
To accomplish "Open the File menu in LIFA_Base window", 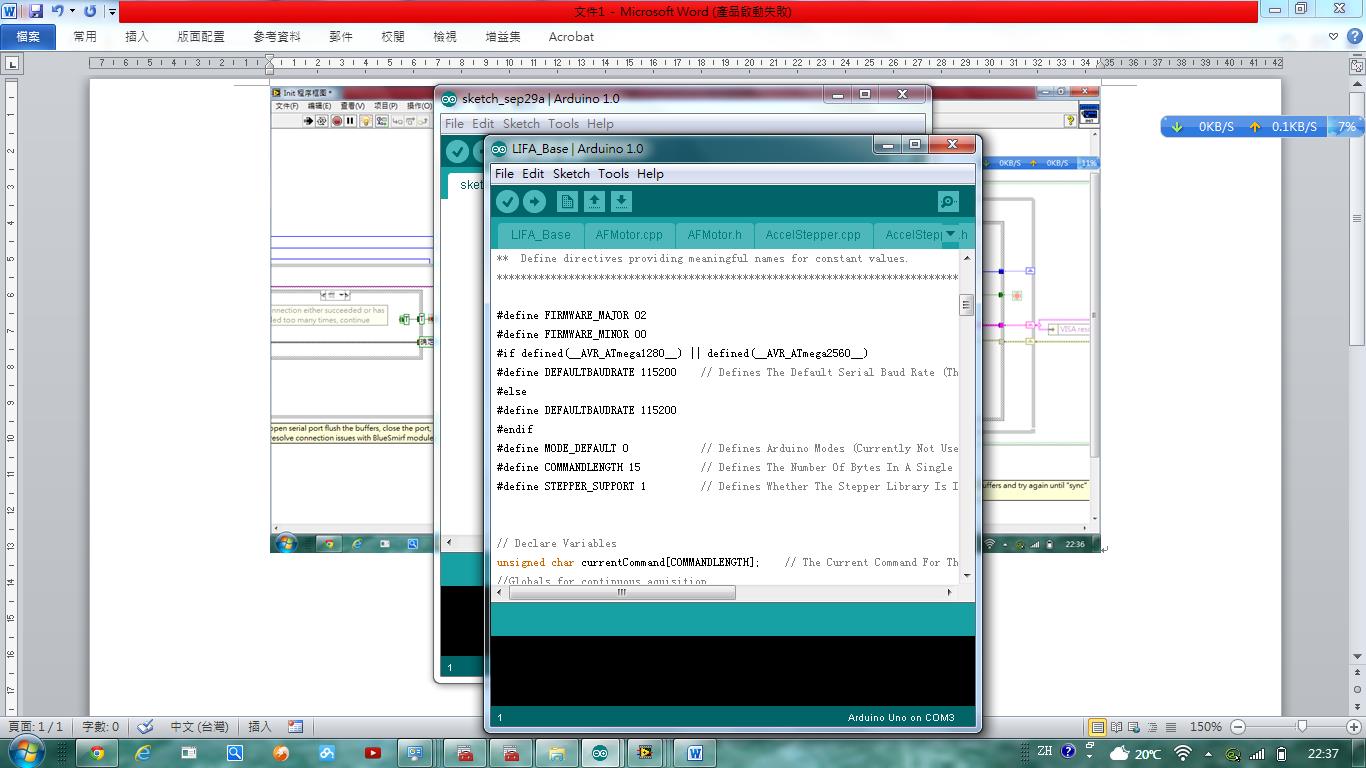I will [x=504, y=173].
